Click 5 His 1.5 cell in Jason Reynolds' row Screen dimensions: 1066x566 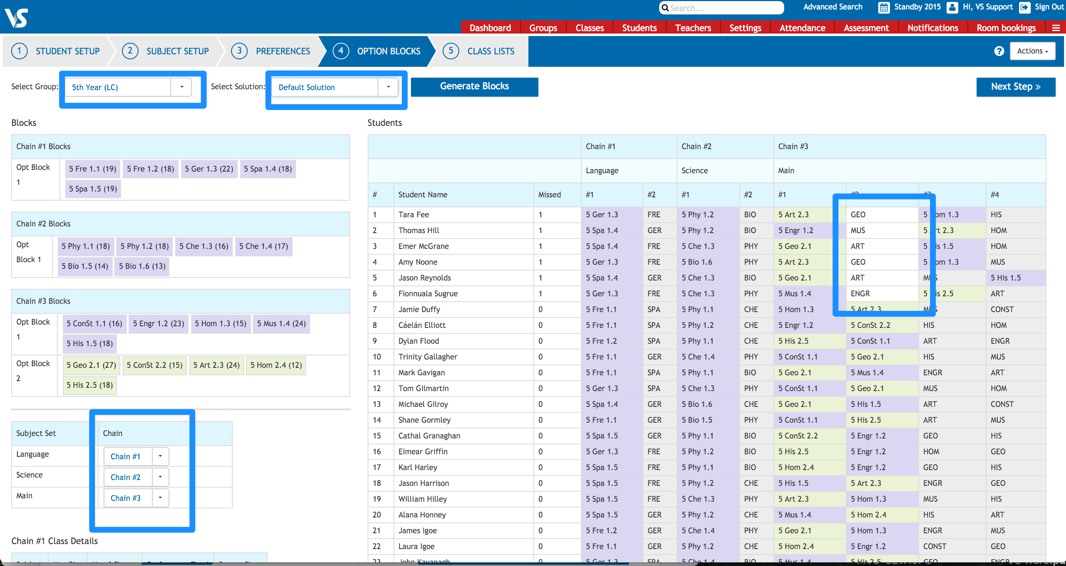1016,278
